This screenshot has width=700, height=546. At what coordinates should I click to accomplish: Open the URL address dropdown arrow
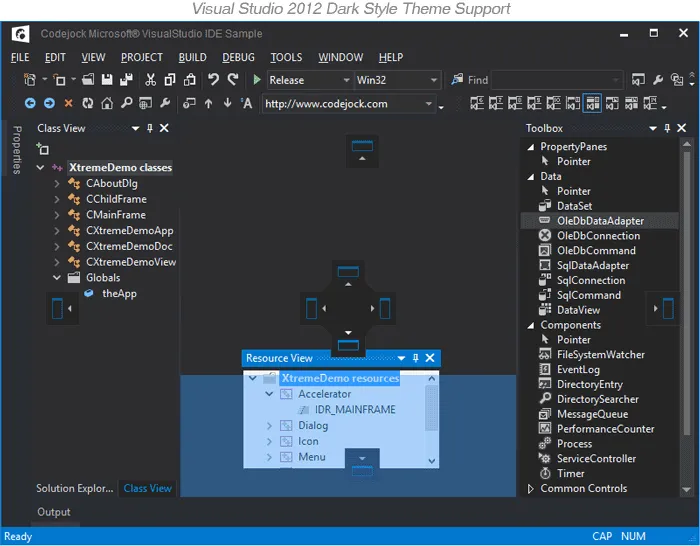tap(429, 104)
